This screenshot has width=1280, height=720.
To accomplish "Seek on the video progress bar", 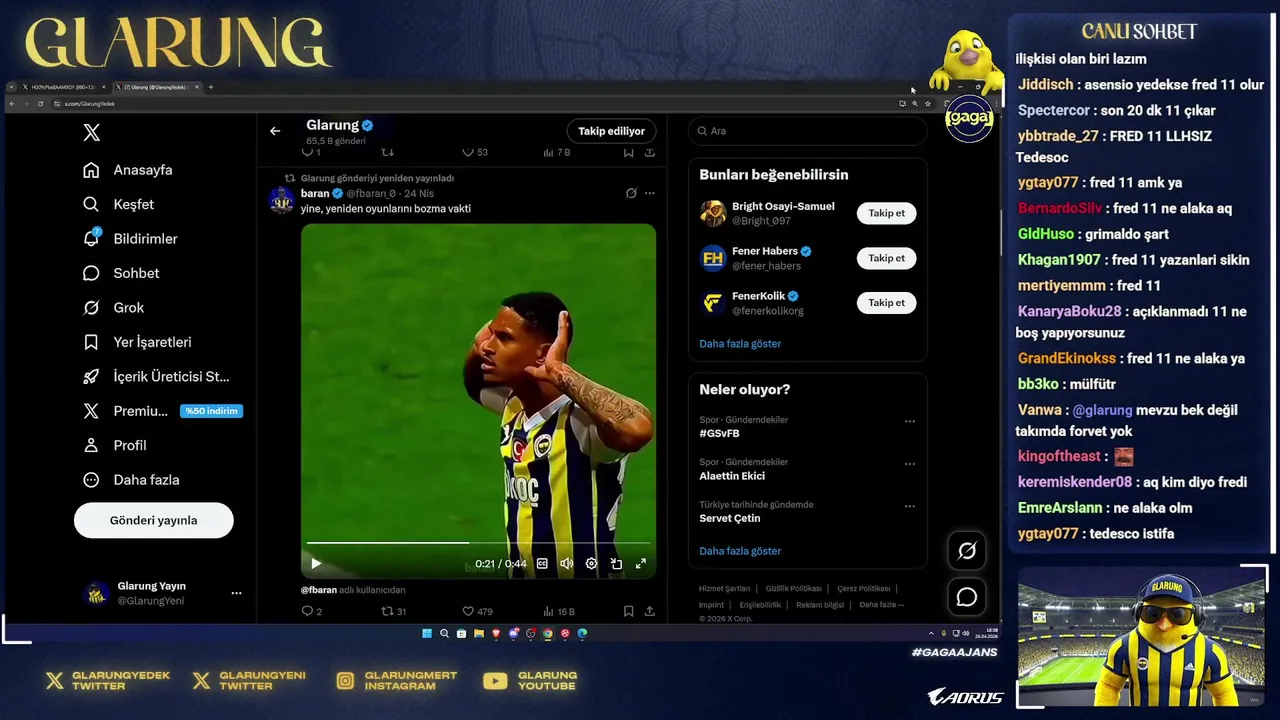I will (x=479, y=543).
